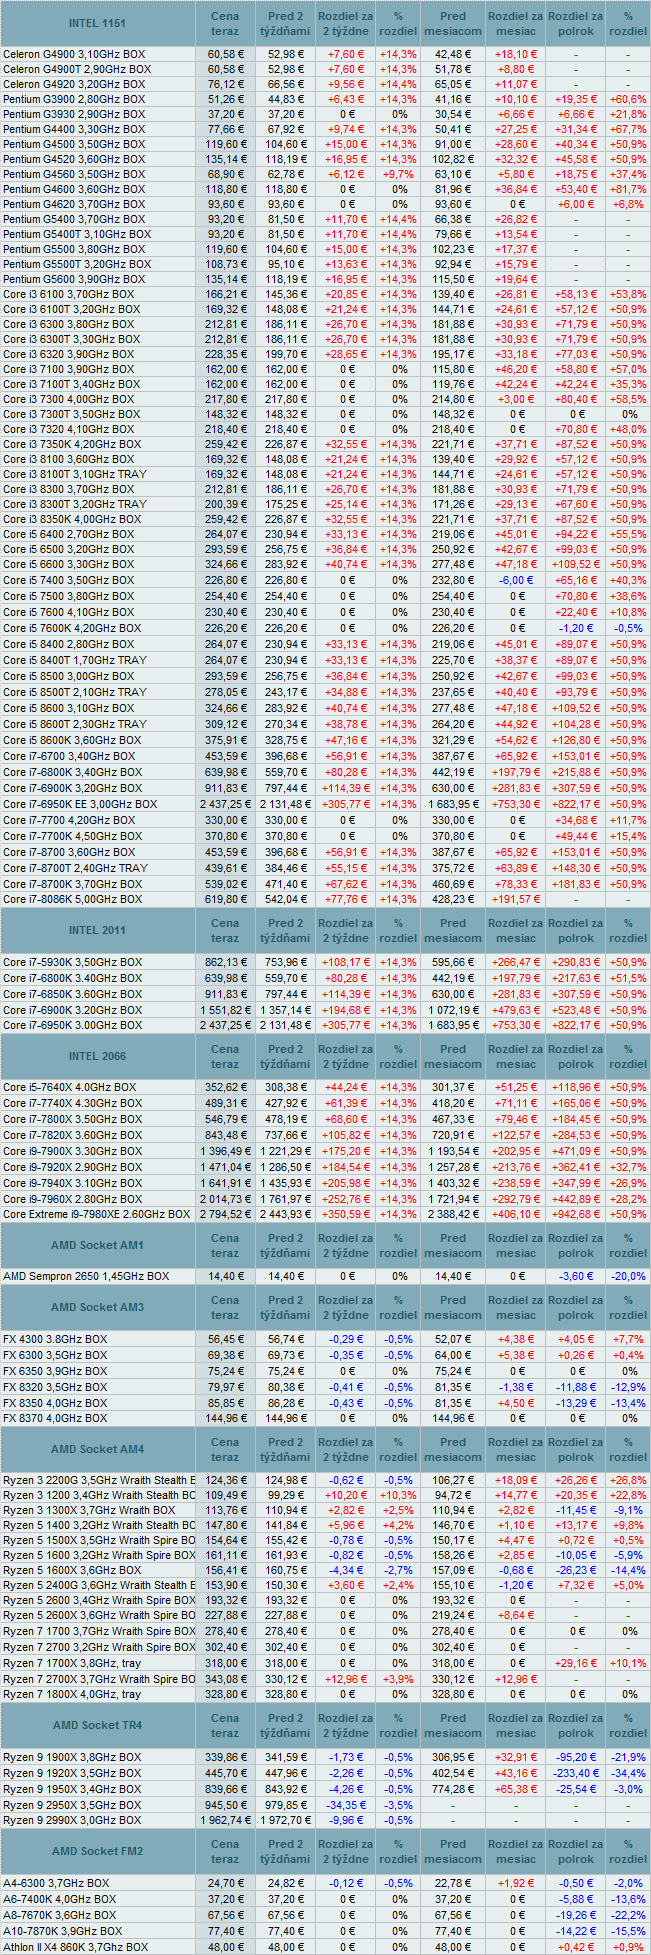Select Pentium G4560 3,50GHz BOX row name
The width and height of the screenshot is (651, 1955).
(x=74, y=174)
